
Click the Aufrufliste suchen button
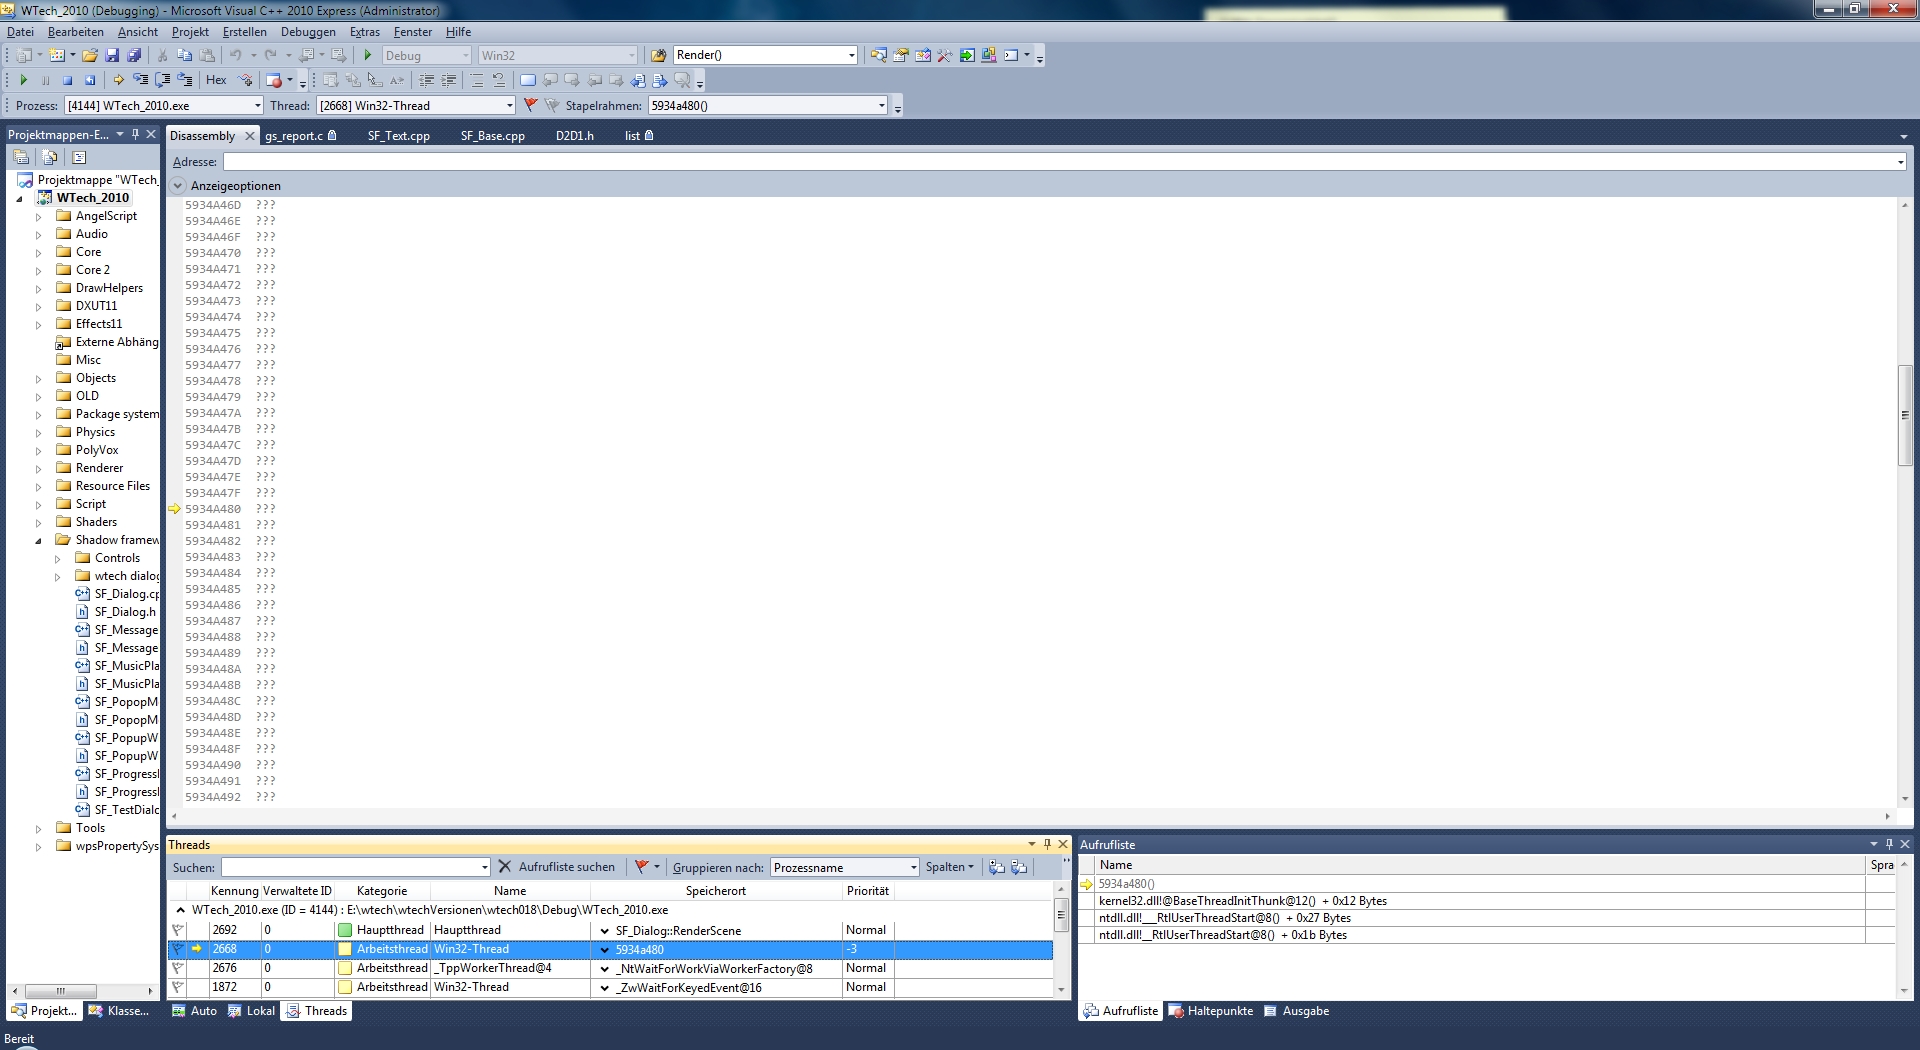(x=556, y=867)
